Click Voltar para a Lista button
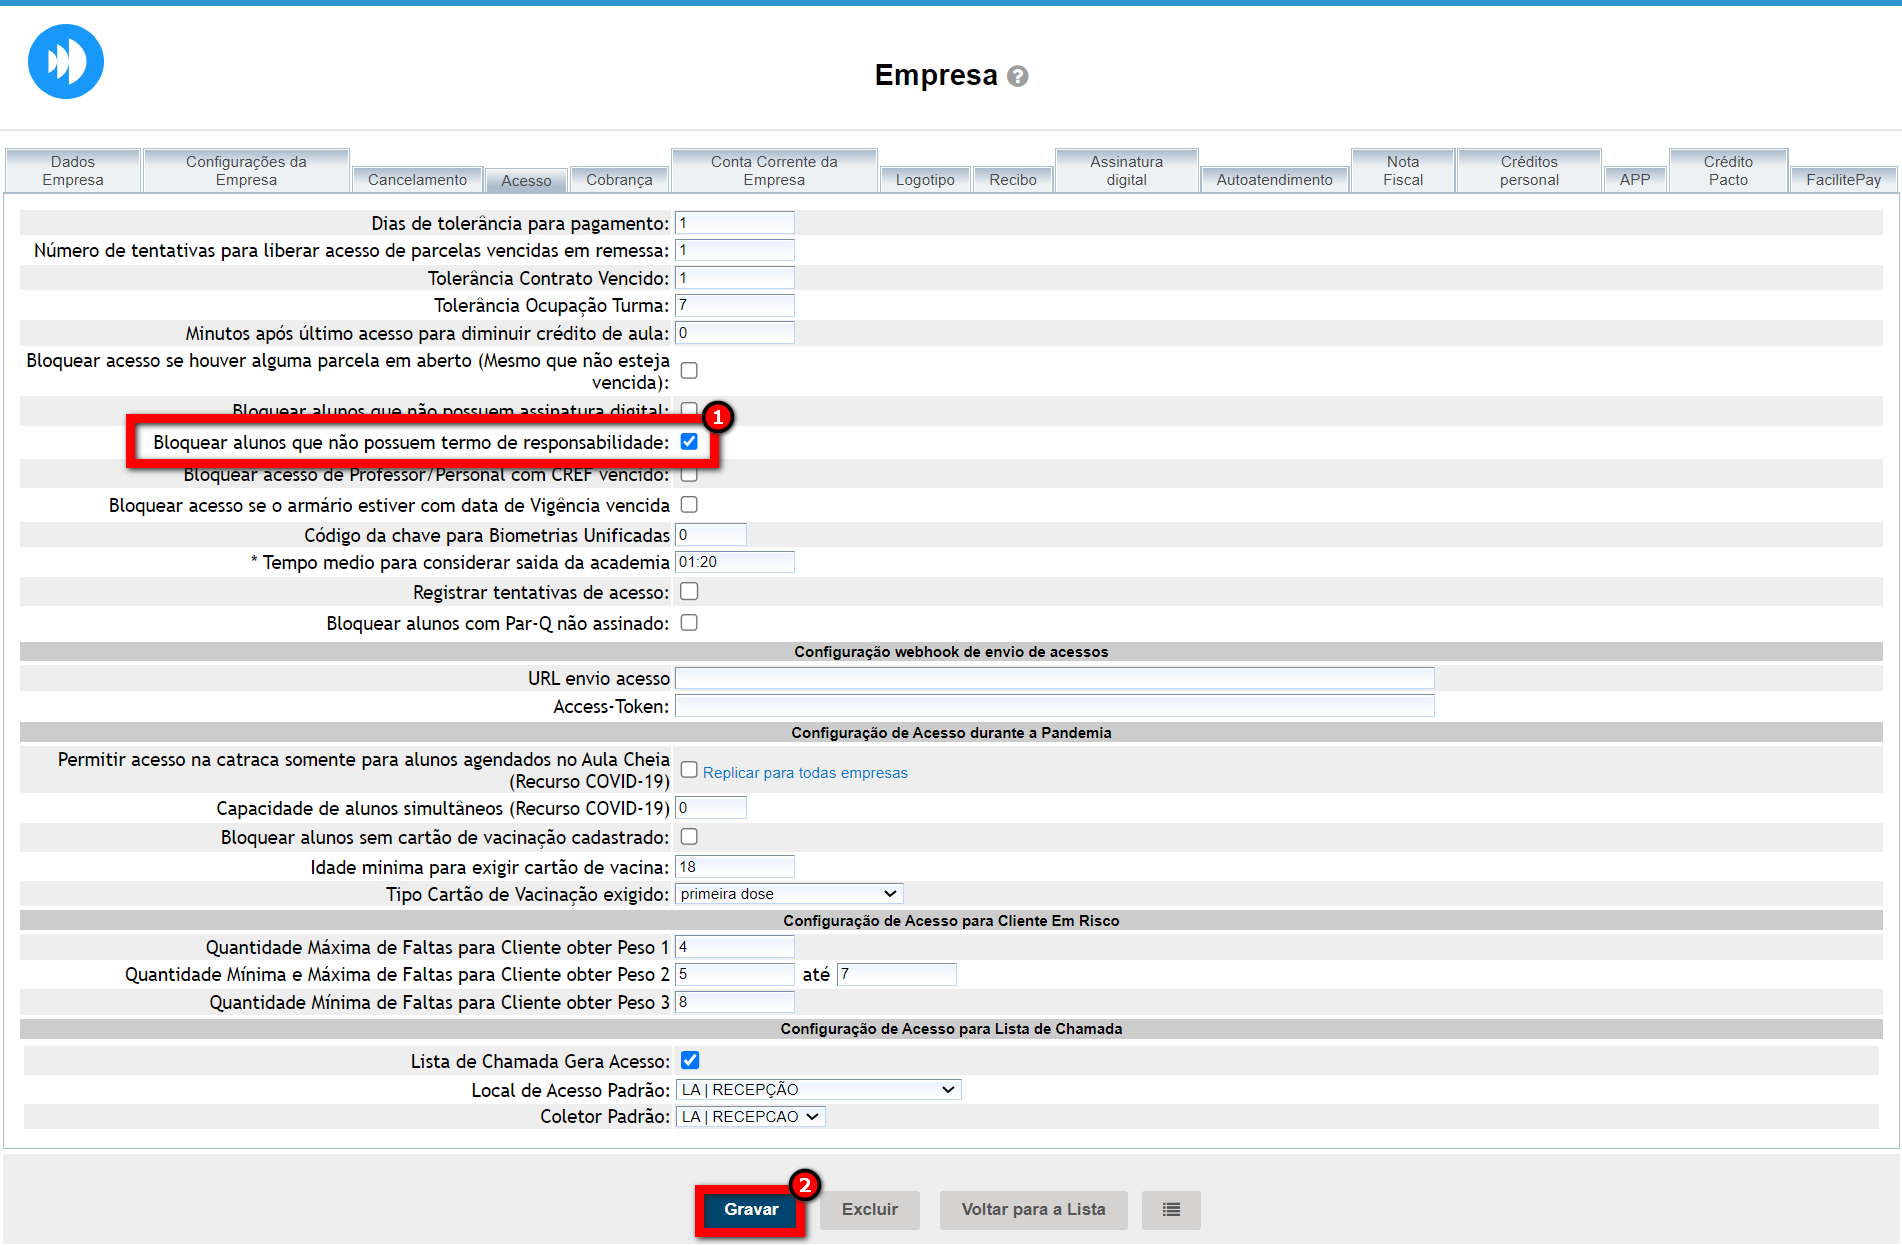The height and width of the screenshot is (1246, 1902). pyautogui.click(x=1033, y=1210)
